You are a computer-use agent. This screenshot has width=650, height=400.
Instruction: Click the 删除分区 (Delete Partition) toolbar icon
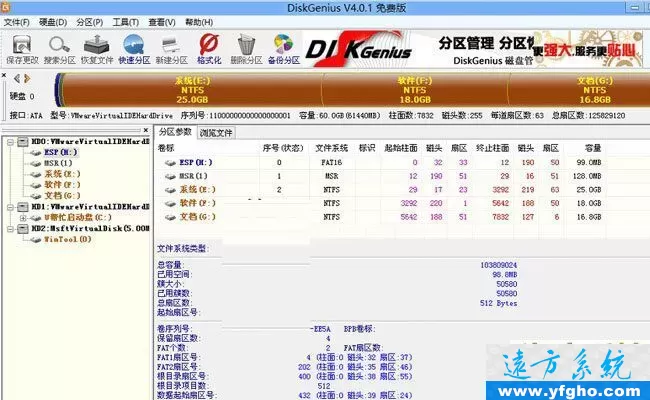tap(246, 48)
